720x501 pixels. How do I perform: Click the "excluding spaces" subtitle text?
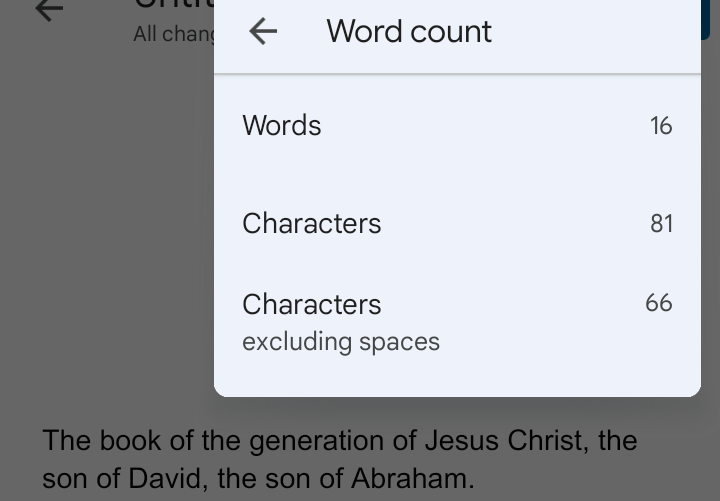[340, 342]
